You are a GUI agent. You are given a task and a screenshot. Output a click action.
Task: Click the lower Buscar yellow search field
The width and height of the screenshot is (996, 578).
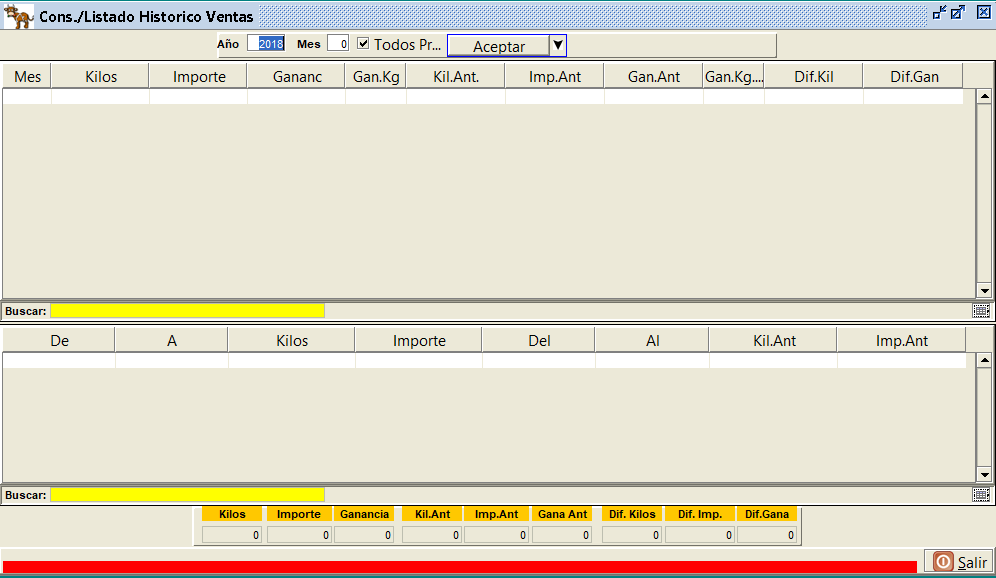coord(187,494)
